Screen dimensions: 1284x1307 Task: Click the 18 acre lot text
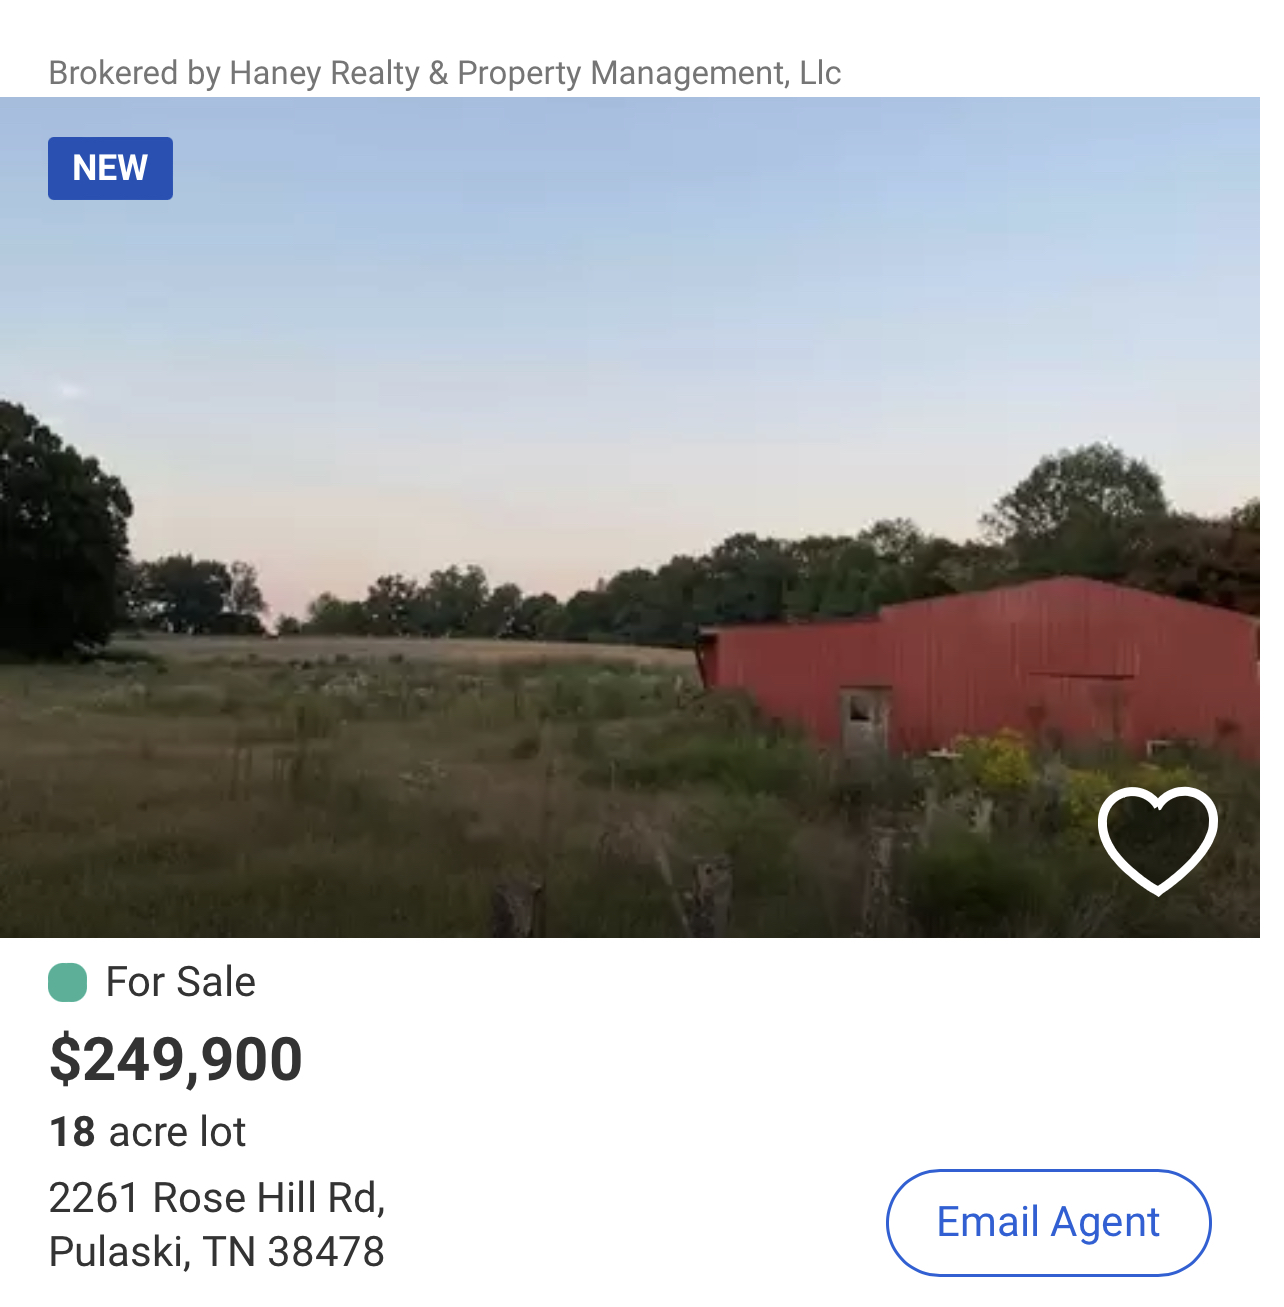point(148,1132)
